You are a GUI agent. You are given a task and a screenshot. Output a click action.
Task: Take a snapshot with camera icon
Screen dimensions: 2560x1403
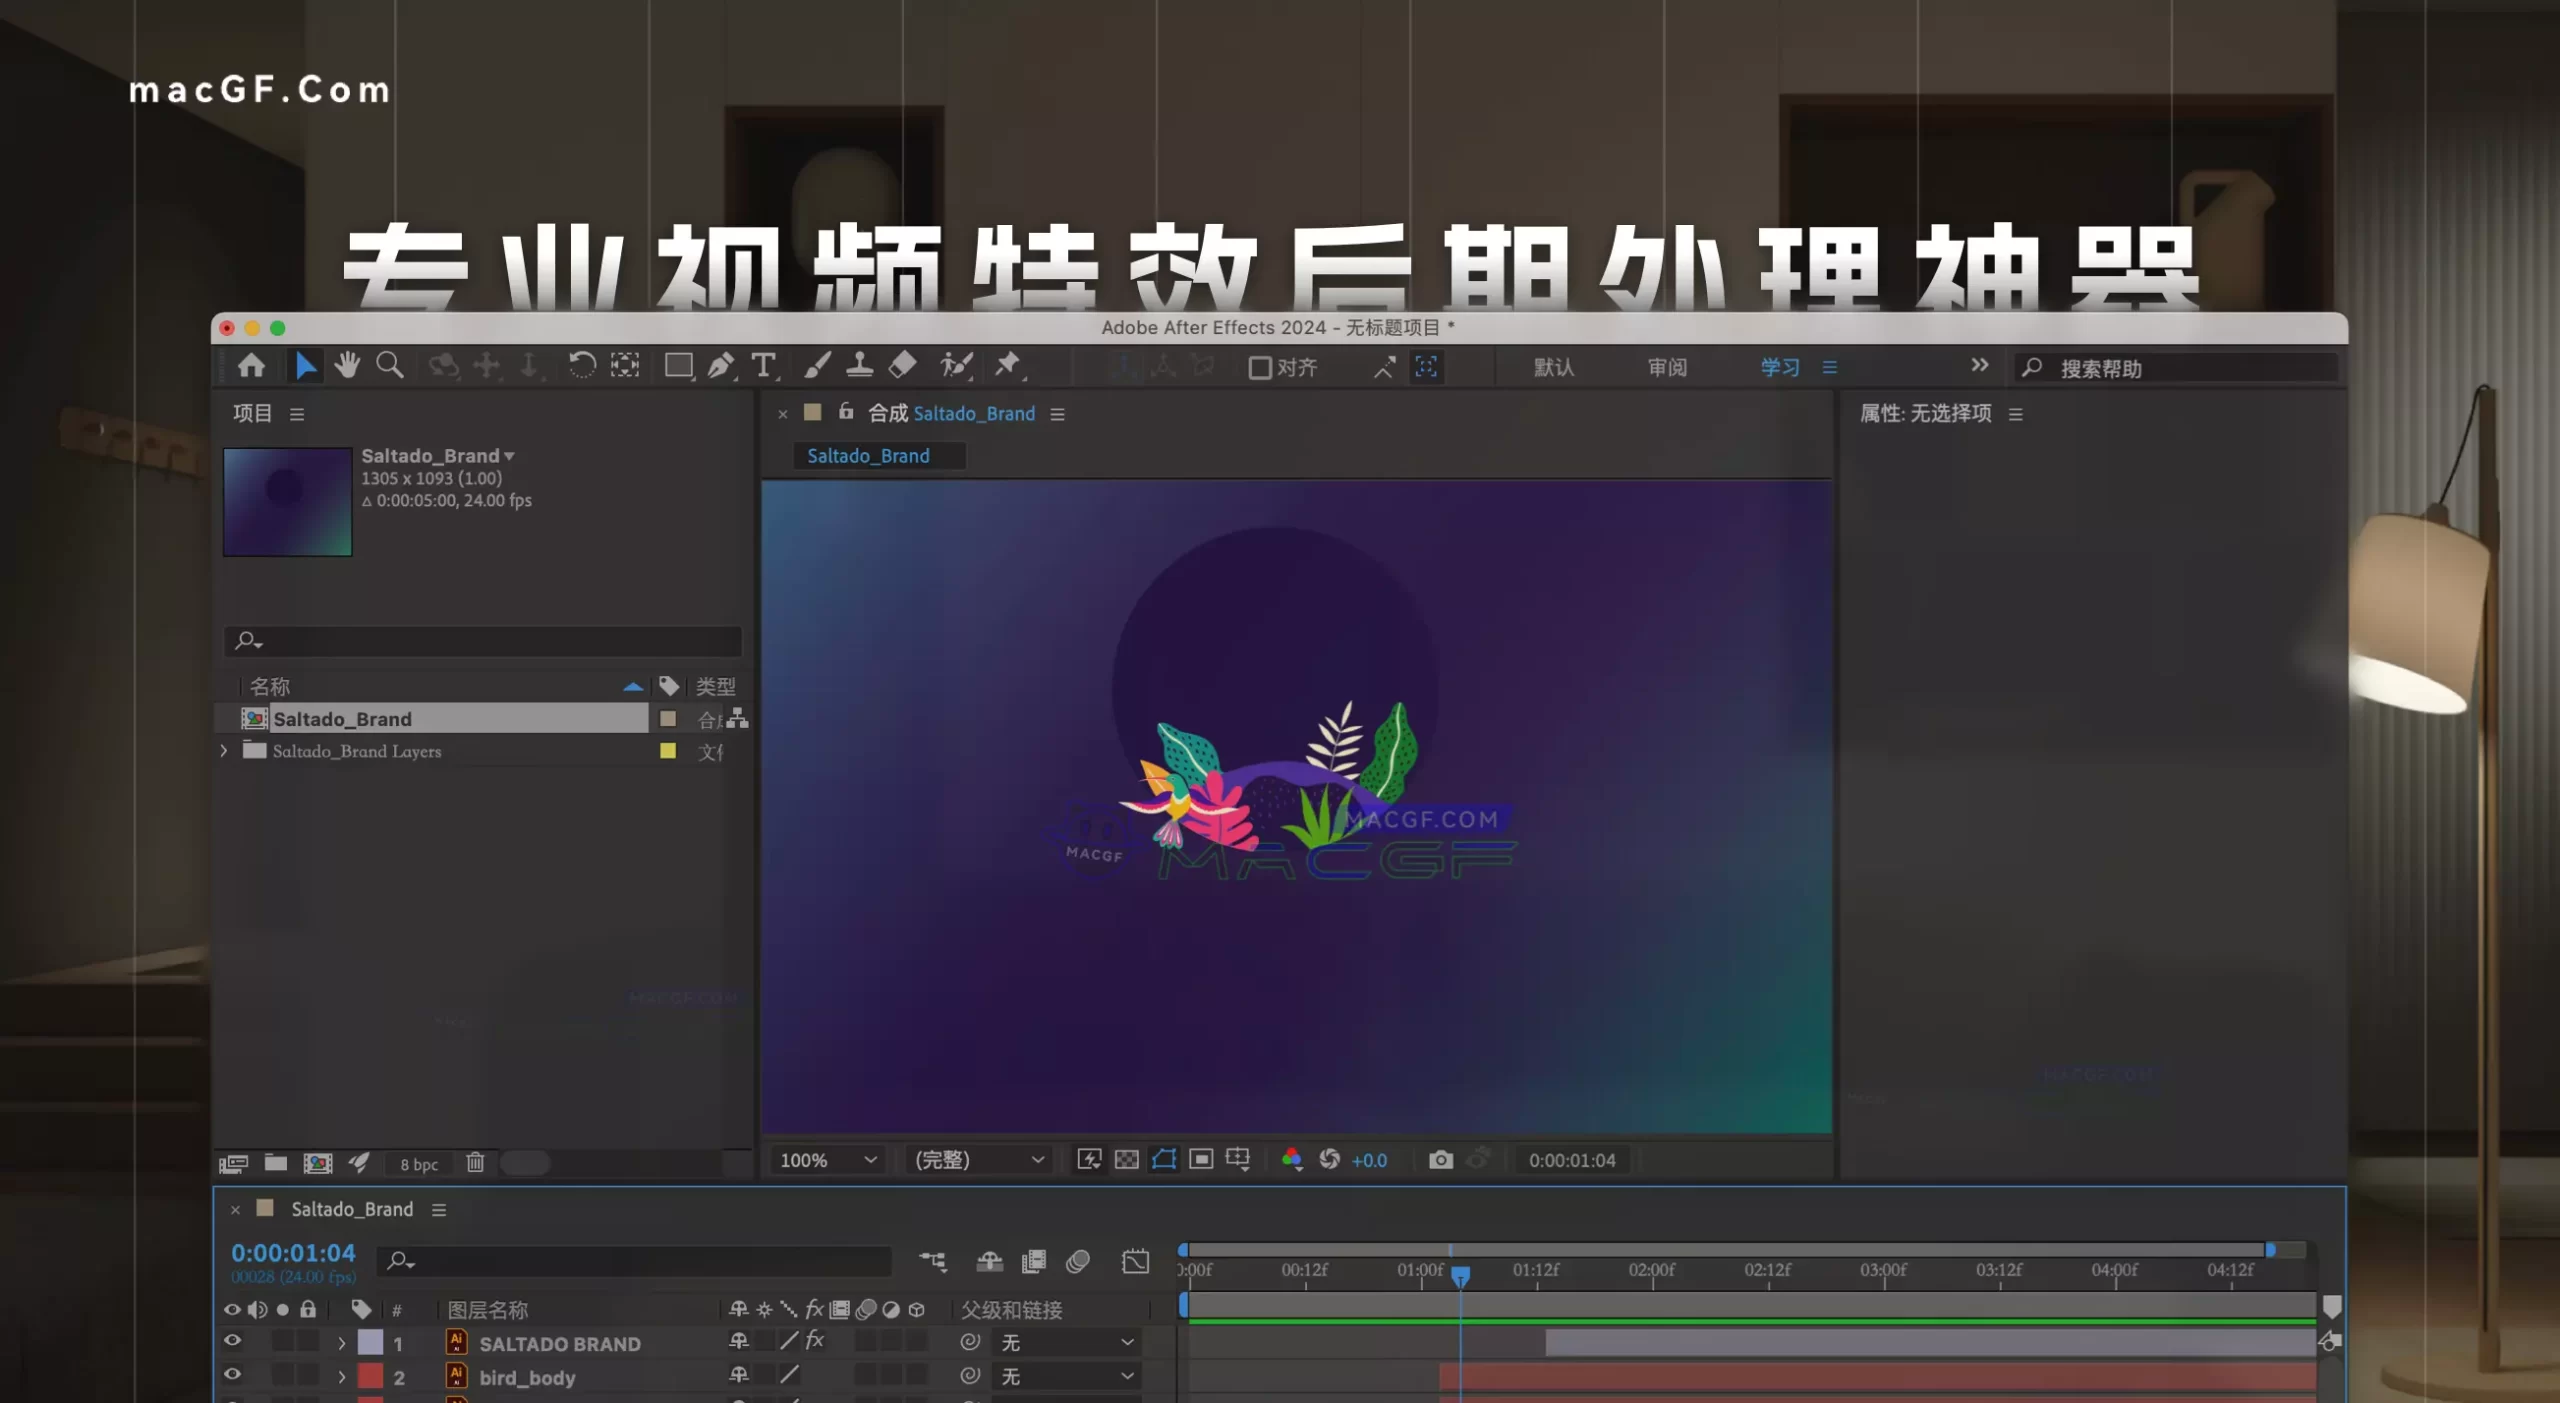(x=1440, y=1160)
